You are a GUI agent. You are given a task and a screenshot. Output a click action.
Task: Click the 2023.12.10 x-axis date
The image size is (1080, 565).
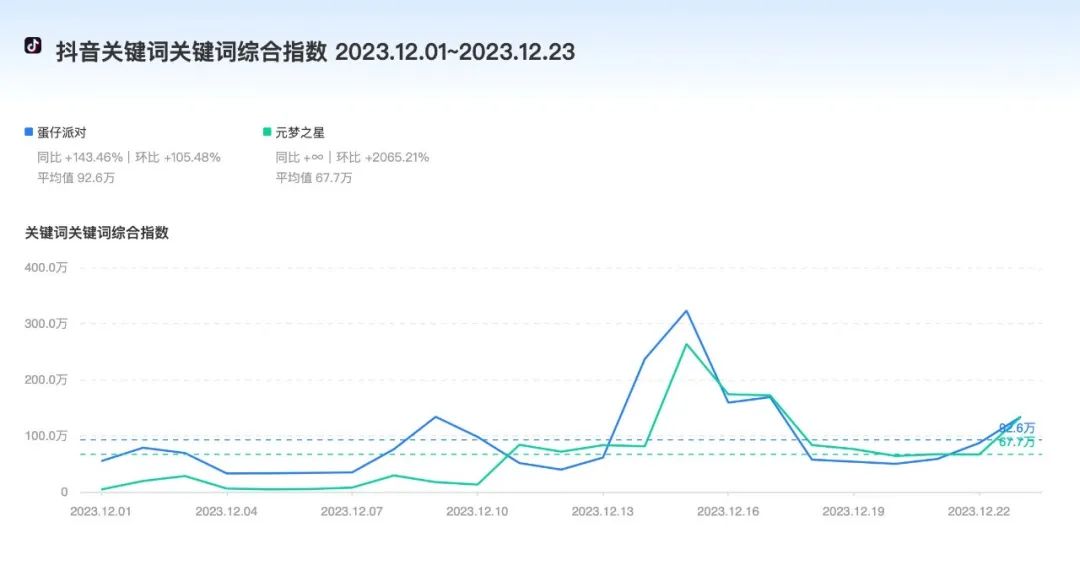tap(477, 511)
